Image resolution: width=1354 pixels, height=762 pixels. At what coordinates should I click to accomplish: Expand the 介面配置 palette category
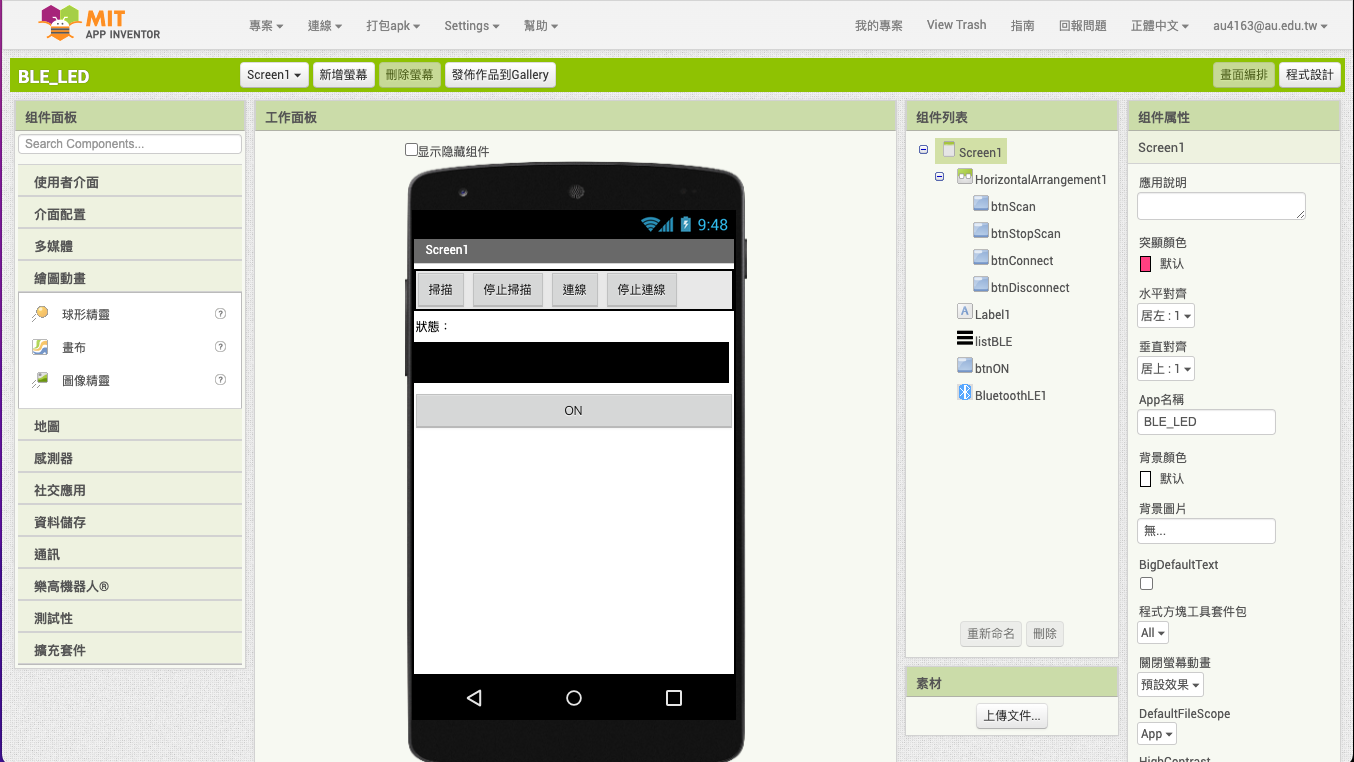click(130, 214)
